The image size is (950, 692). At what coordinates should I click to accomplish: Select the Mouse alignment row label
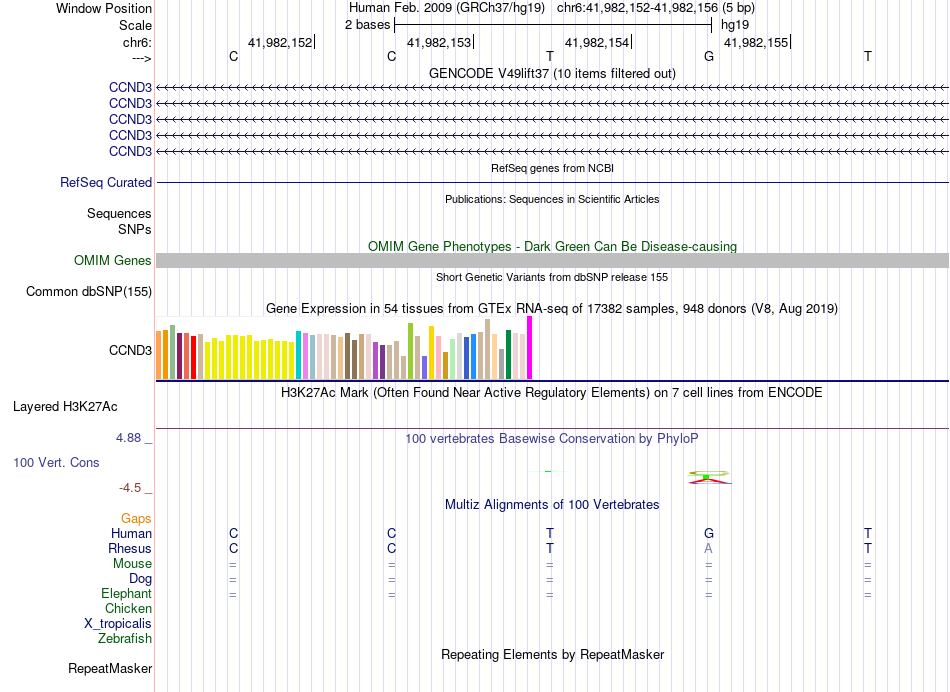click(132, 564)
